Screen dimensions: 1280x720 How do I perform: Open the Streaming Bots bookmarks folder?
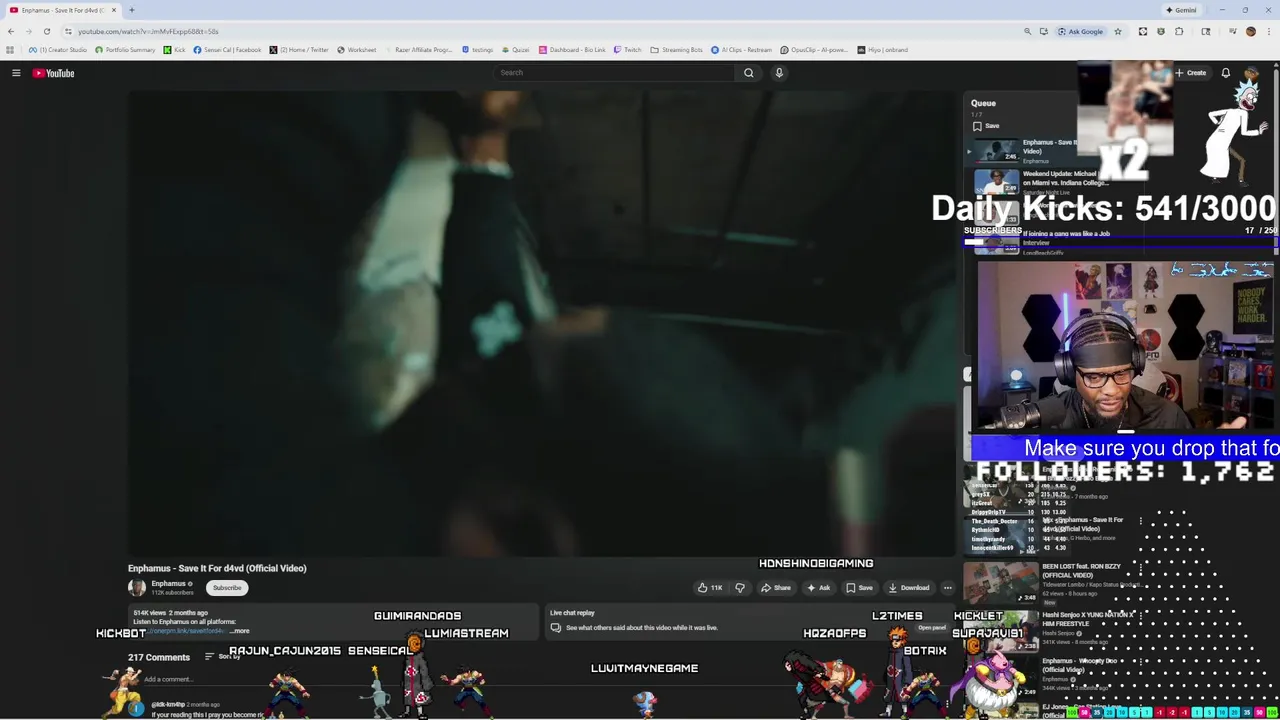(x=677, y=50)
